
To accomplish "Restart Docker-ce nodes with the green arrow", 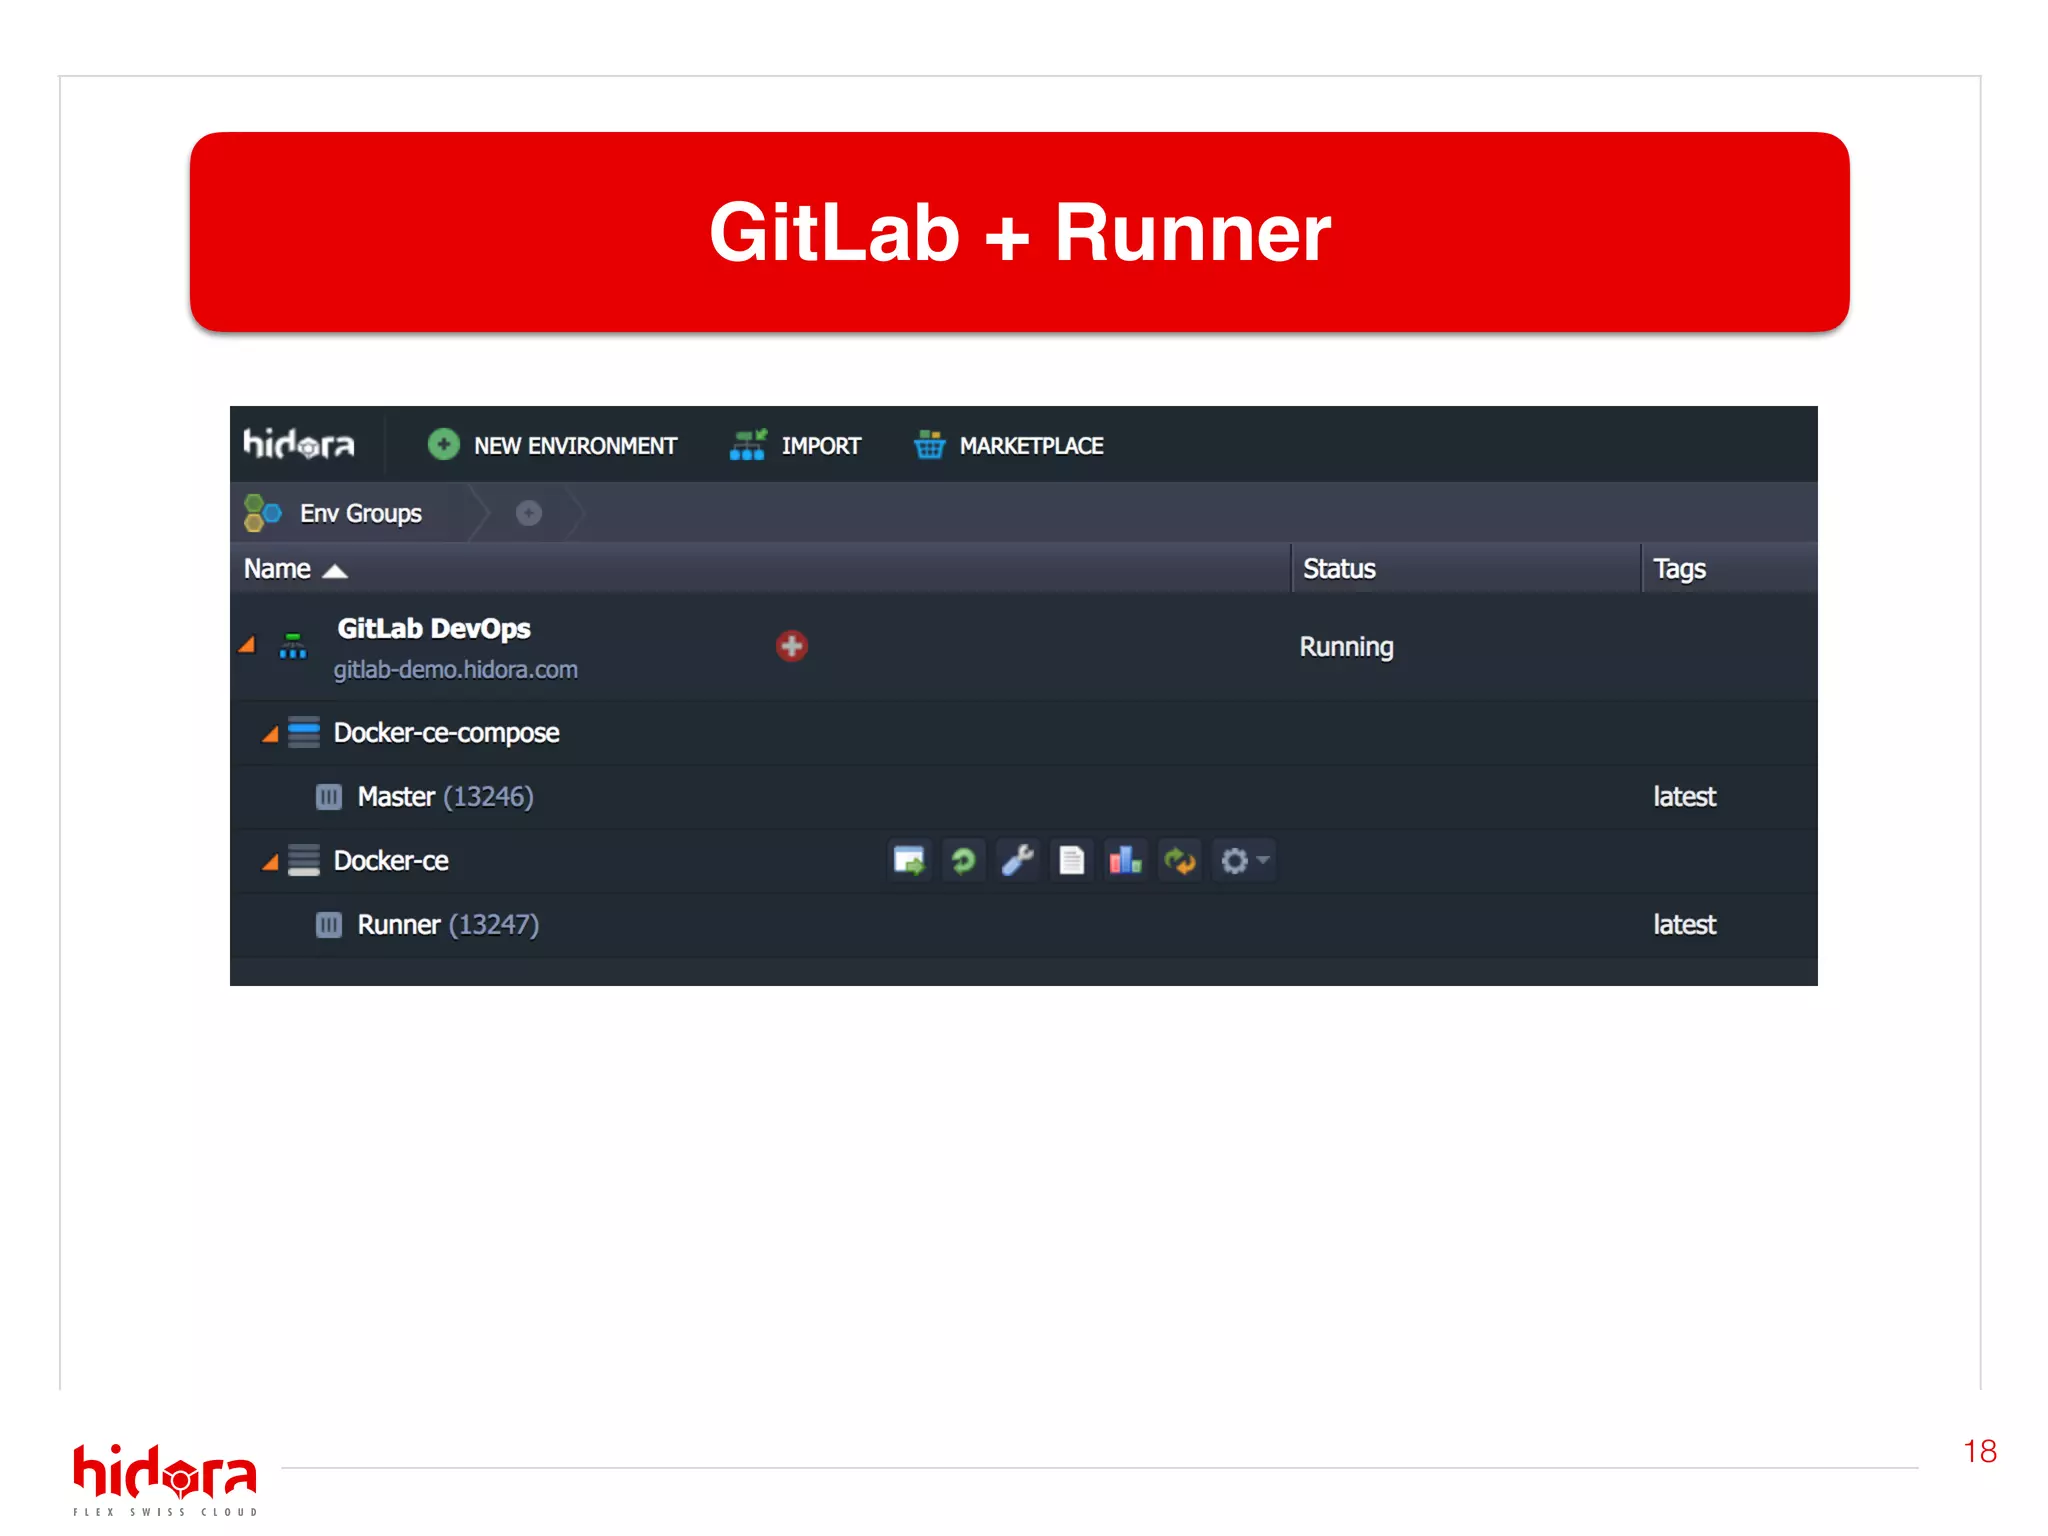I will pos(964,860).
